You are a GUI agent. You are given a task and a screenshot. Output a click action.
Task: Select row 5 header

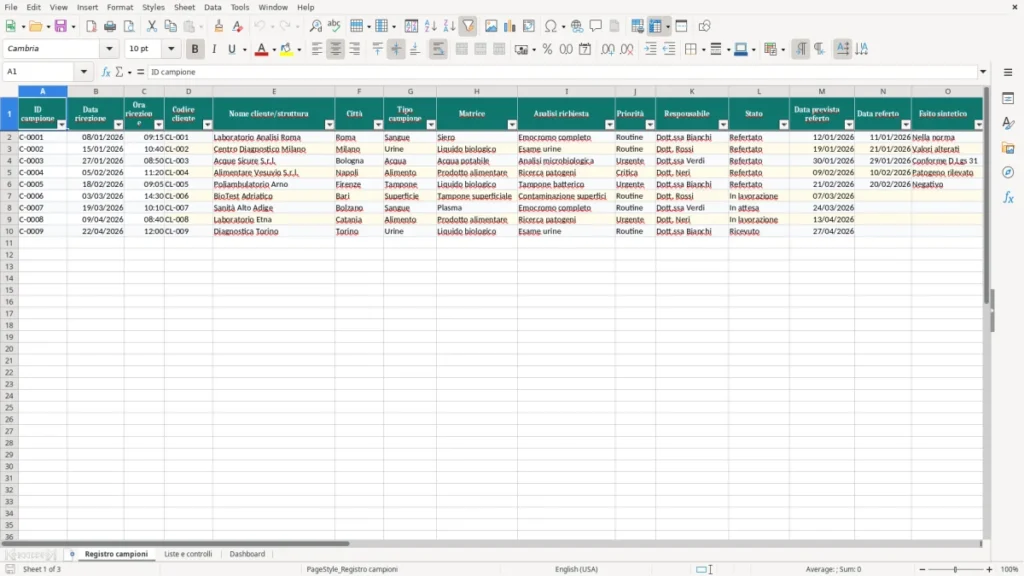(9, 172)
